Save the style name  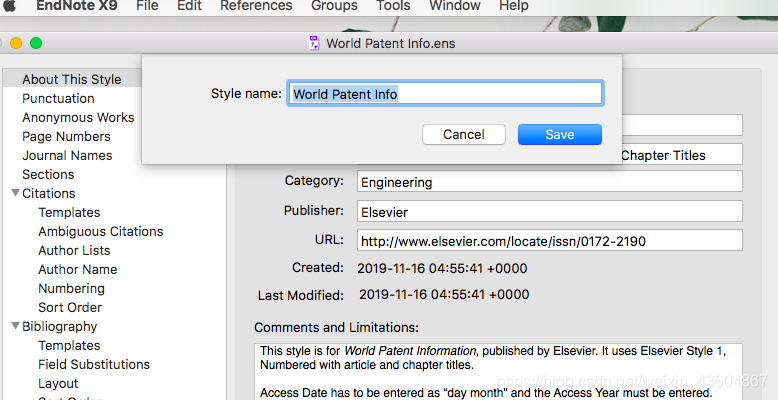coord(560,134)
